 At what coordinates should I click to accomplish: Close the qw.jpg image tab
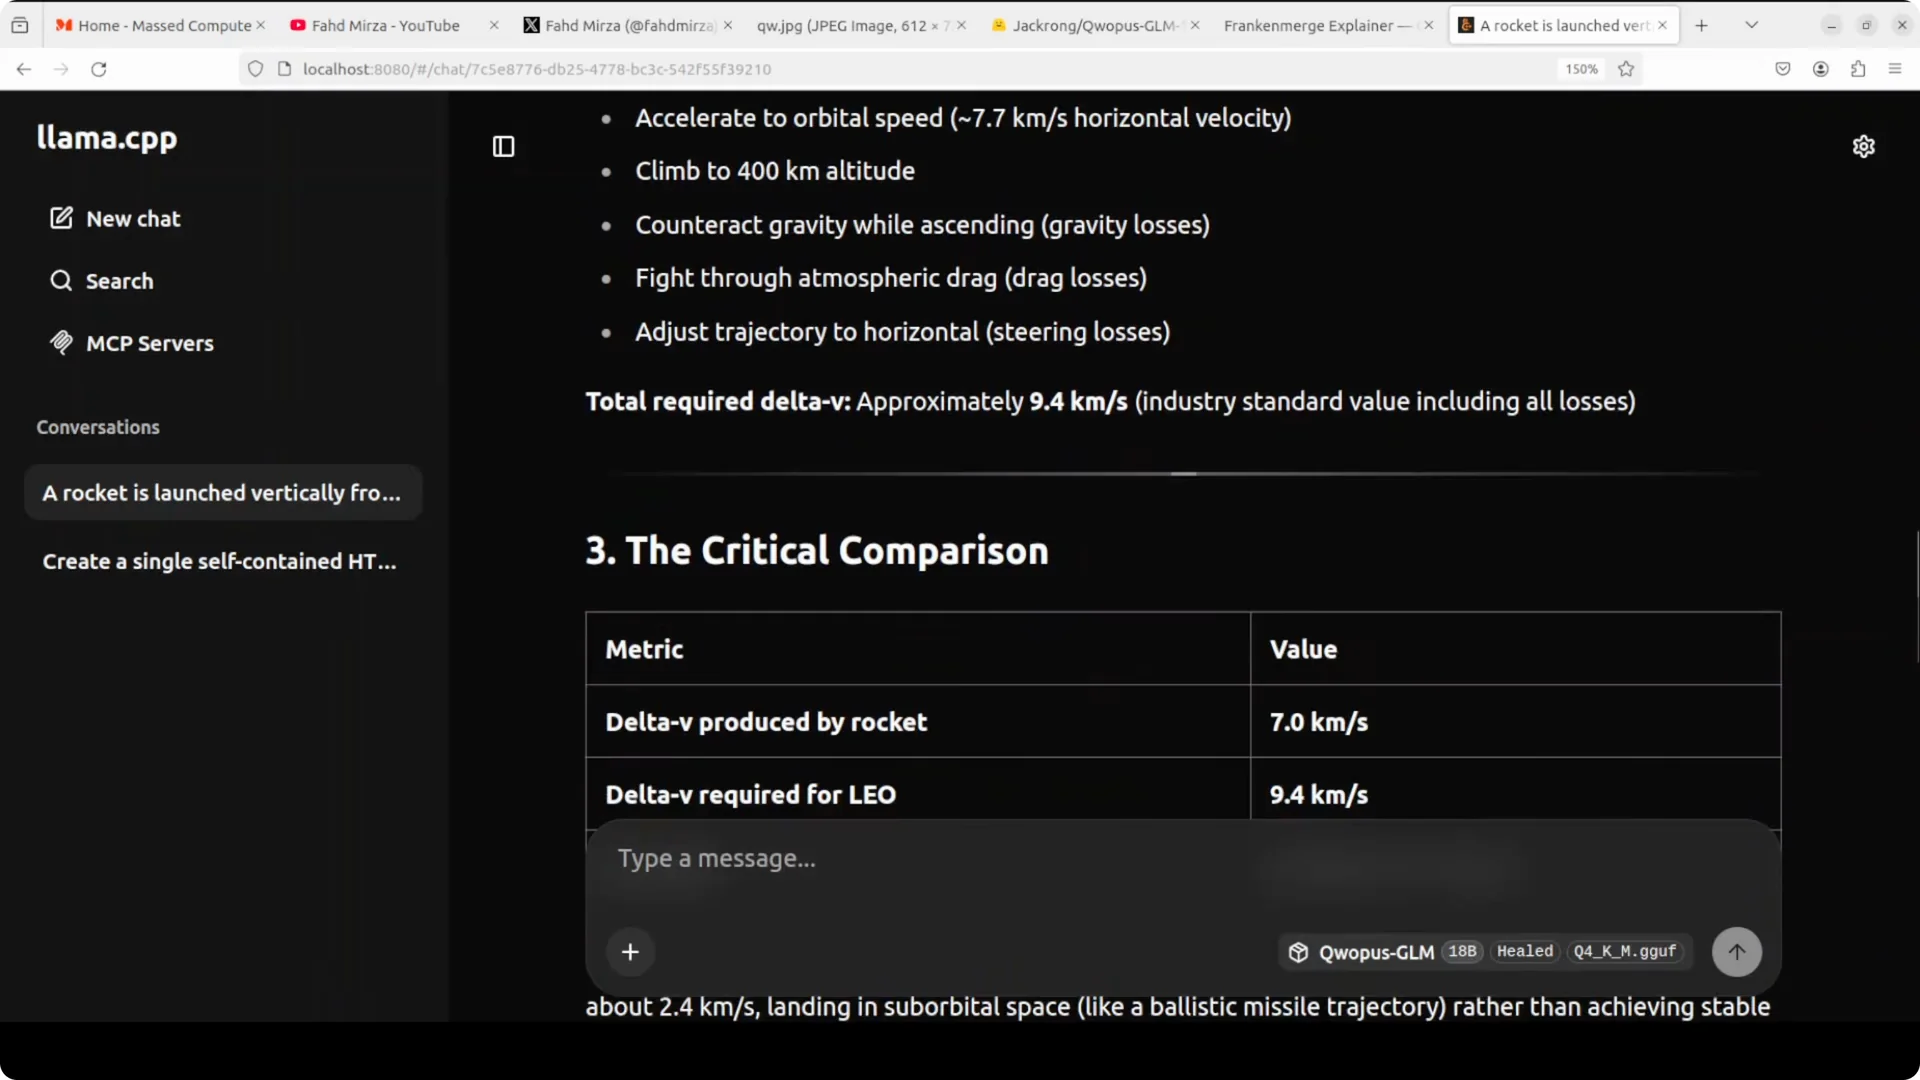pyautogui.click(x=961, y=25)
